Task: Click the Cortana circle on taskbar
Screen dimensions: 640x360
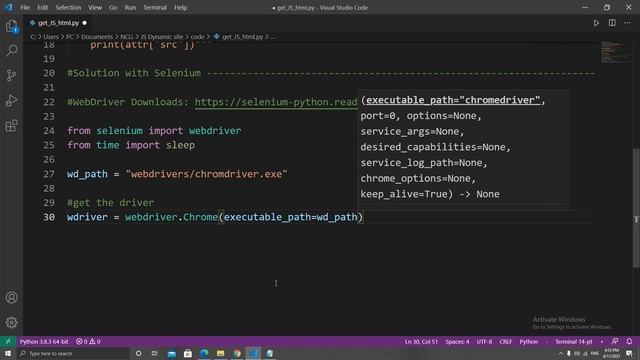Action: coord(138,353)
